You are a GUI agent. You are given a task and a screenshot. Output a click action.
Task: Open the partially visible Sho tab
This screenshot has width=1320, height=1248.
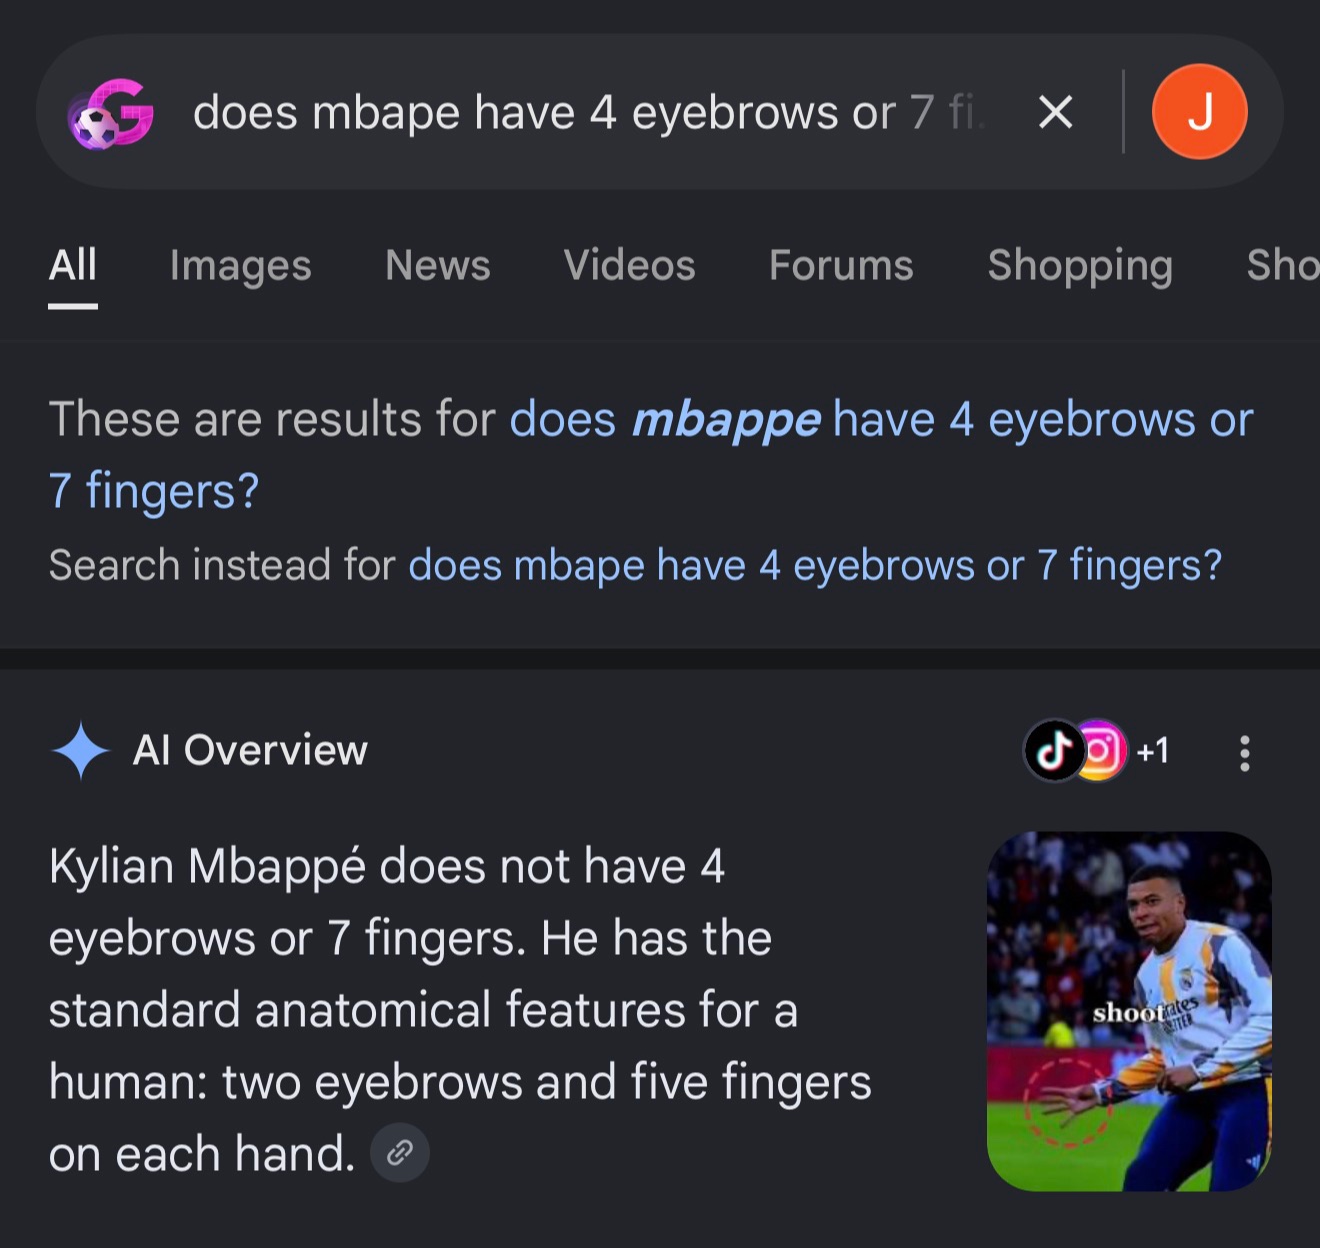1282,266
